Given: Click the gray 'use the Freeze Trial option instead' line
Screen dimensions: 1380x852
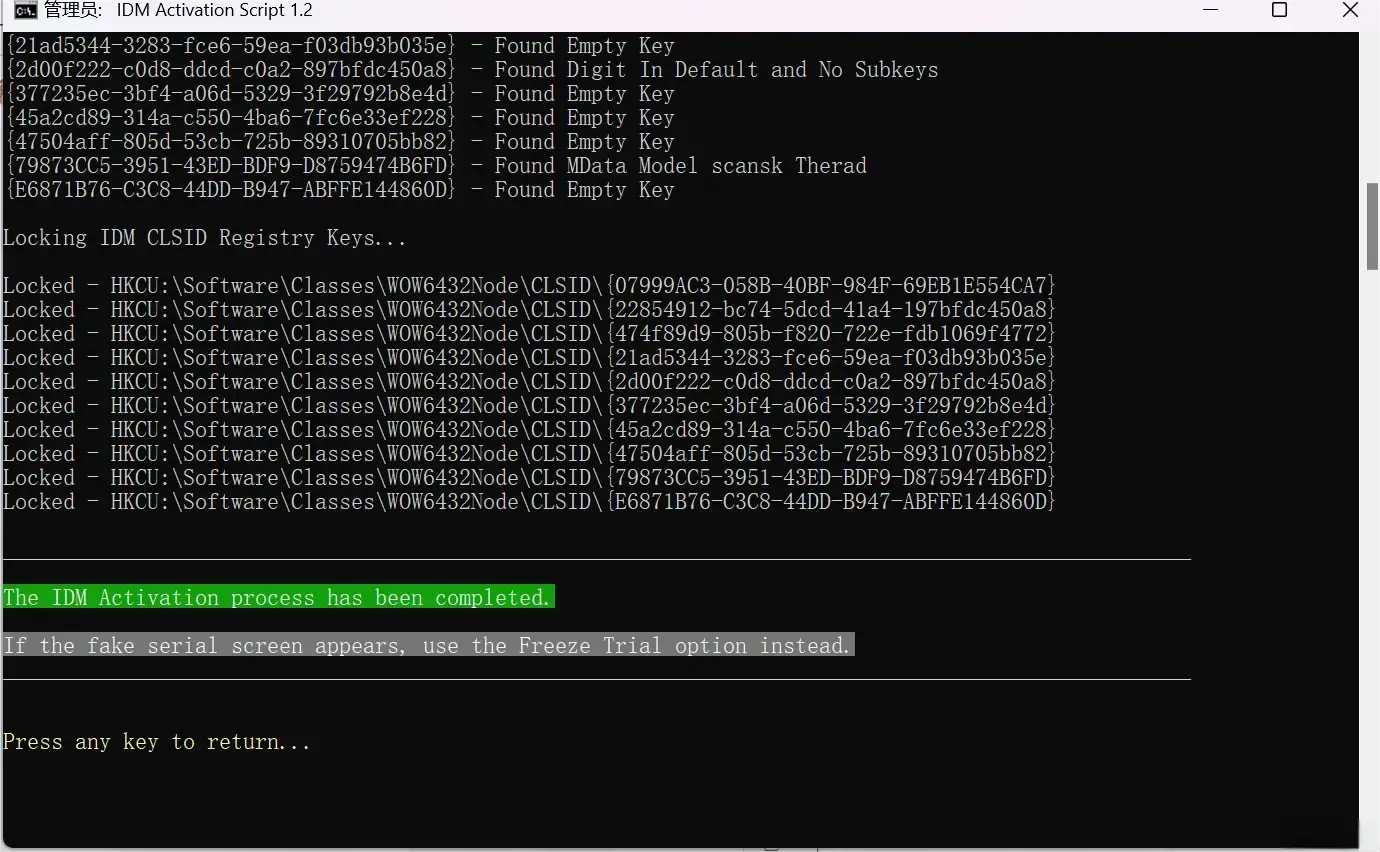Looking at the screenshot, I should click(x=428, y=646).
